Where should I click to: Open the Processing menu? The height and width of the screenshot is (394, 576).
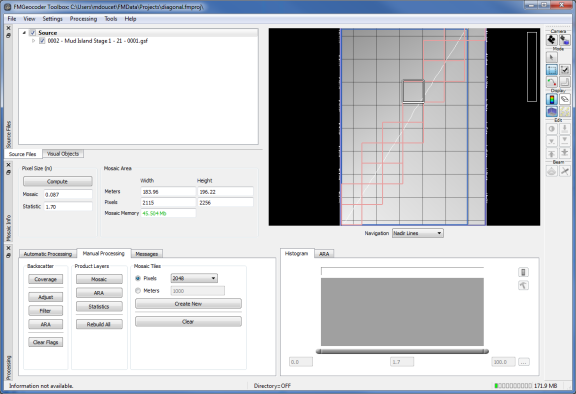(83, 19)
